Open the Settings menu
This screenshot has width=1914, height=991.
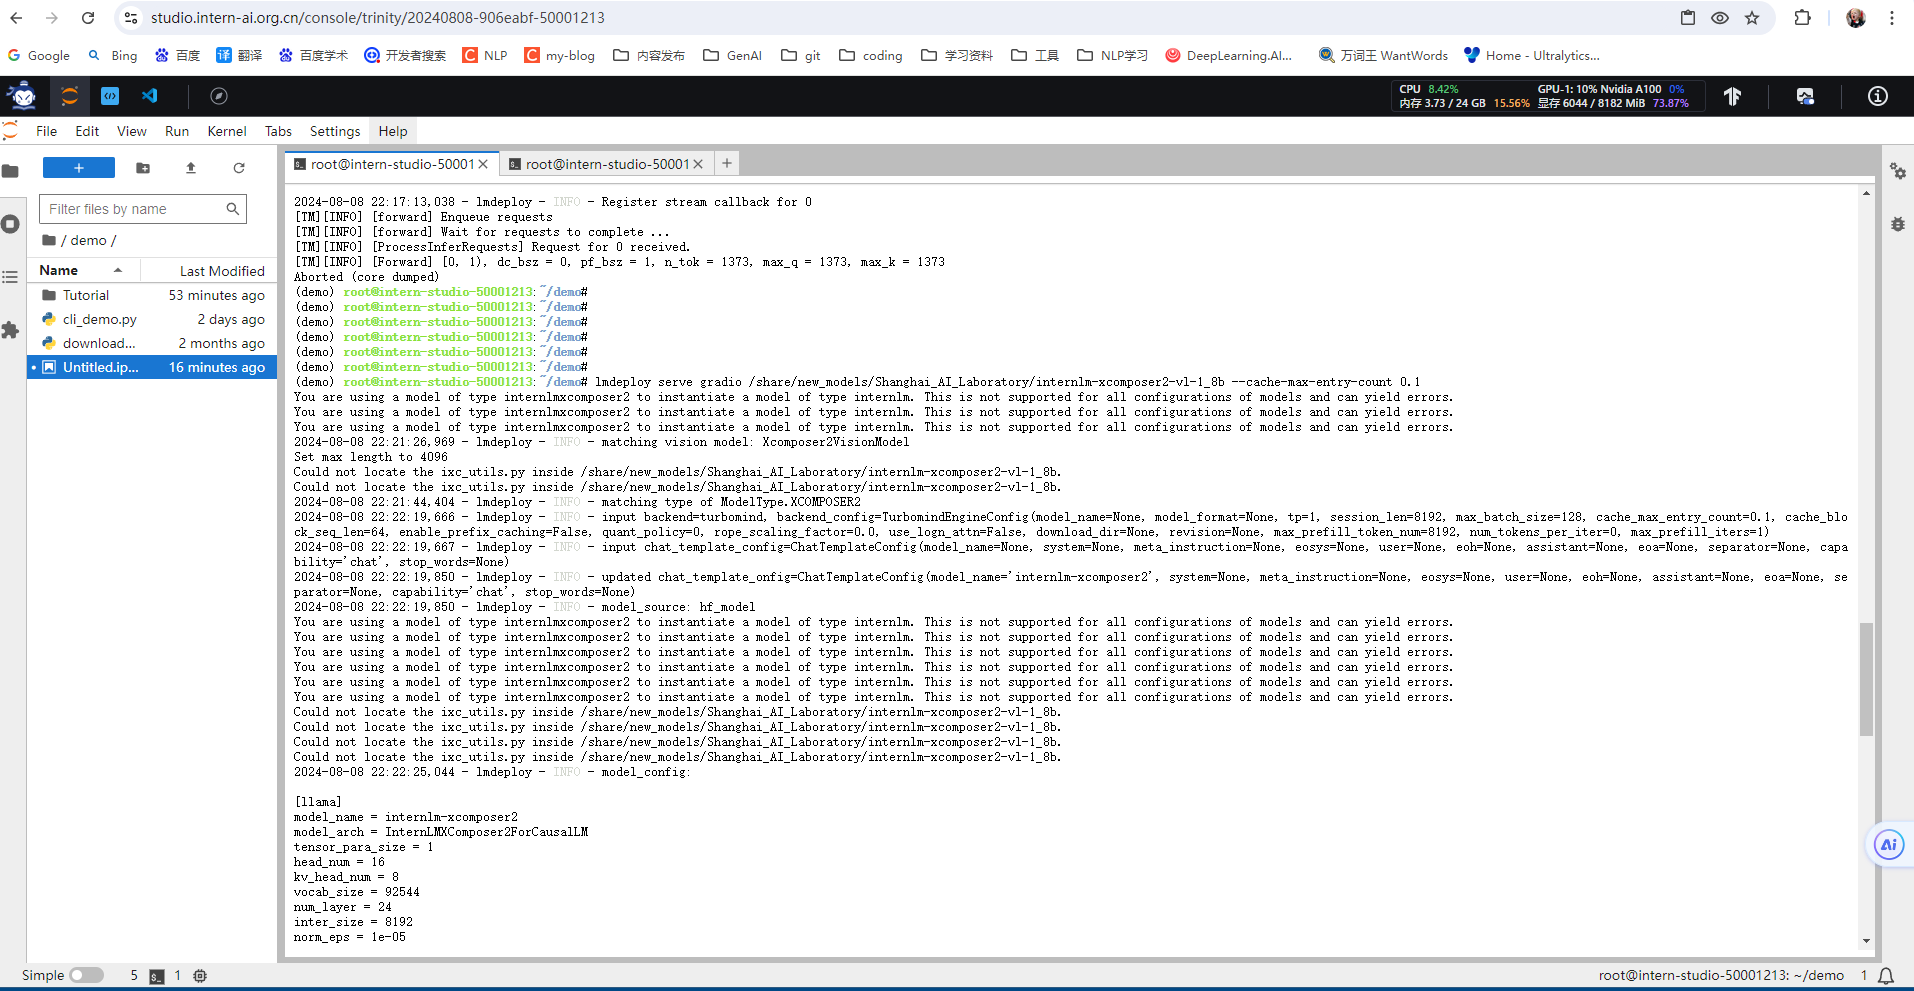(334, 131)
